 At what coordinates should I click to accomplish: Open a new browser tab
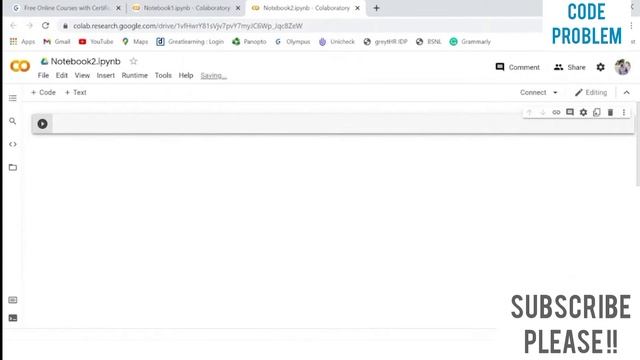pos(376,8)
